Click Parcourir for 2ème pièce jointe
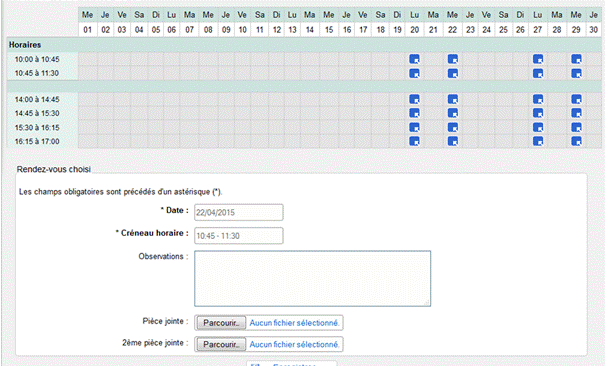Viewport: 605px width, 366px height. pyautogui.click(x=221, y=344)
